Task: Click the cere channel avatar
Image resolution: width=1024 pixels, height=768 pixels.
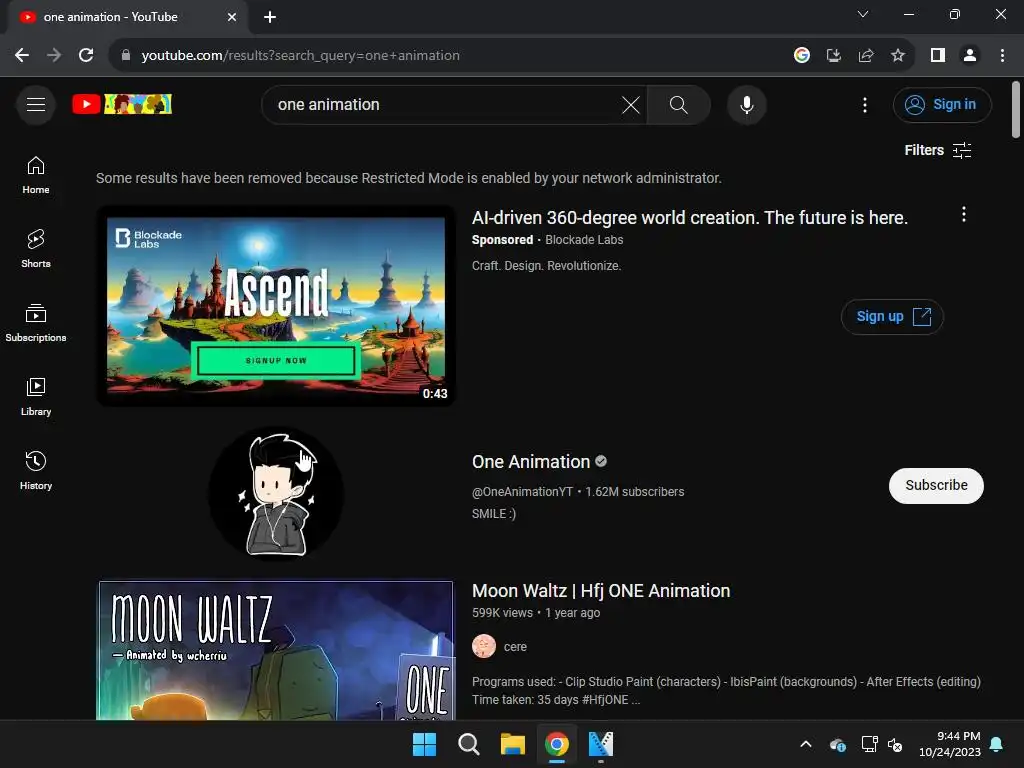Action: (x=484, y=646)
